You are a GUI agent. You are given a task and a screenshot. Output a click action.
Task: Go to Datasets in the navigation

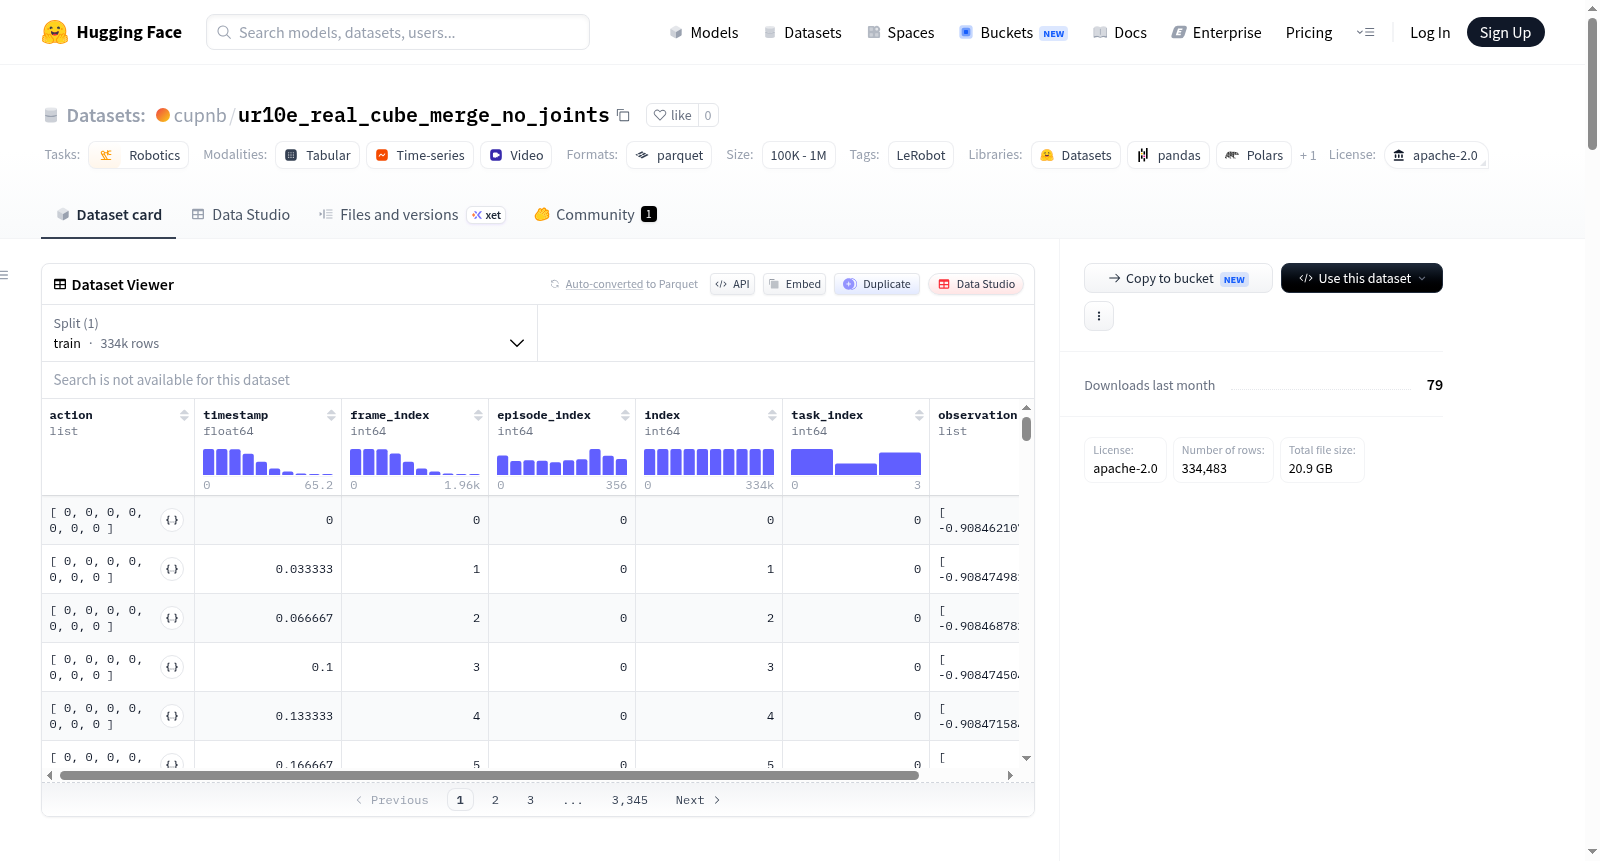point(802,32)
